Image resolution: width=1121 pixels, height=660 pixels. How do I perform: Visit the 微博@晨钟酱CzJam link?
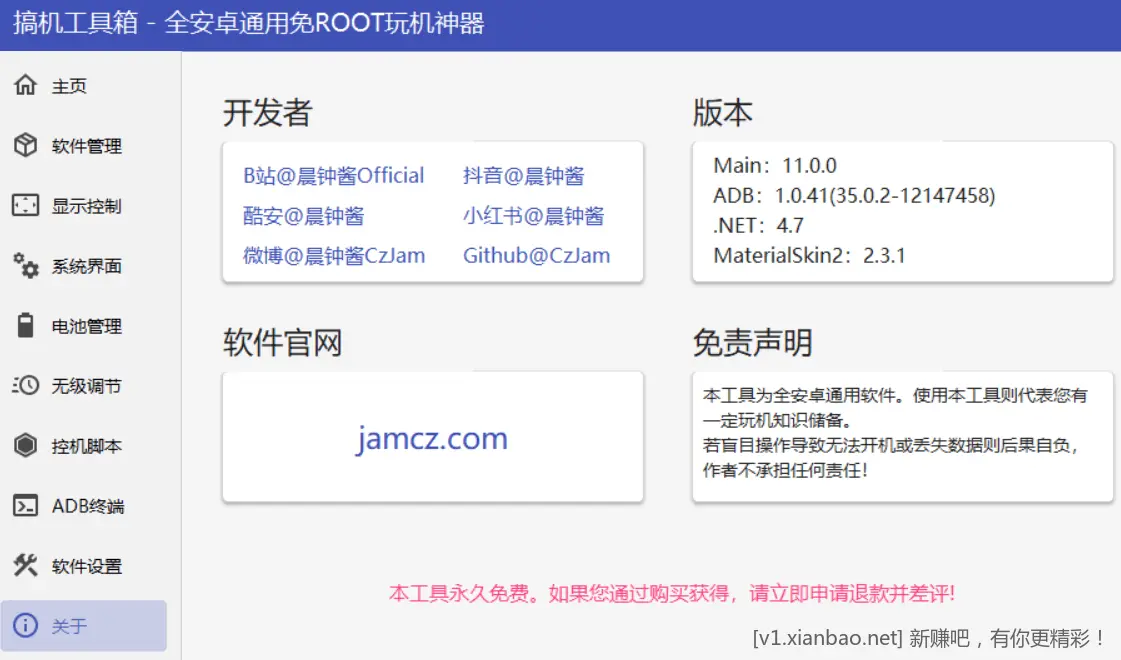[x=334, y=256]
